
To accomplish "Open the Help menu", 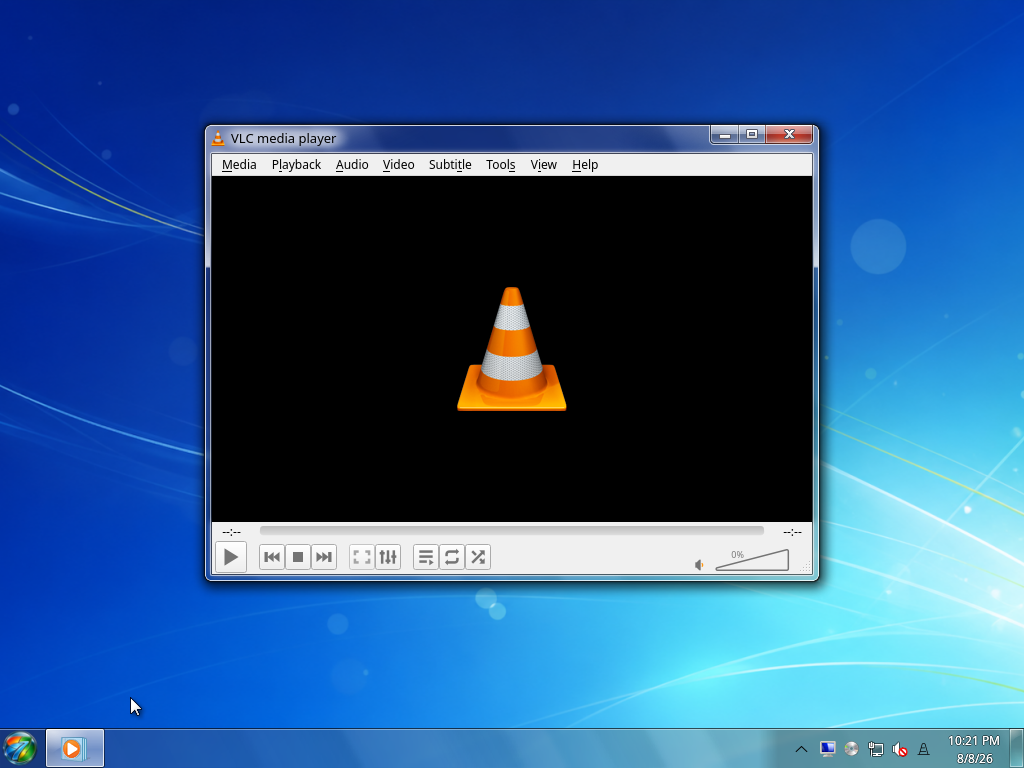I will [x=585, y=165].
